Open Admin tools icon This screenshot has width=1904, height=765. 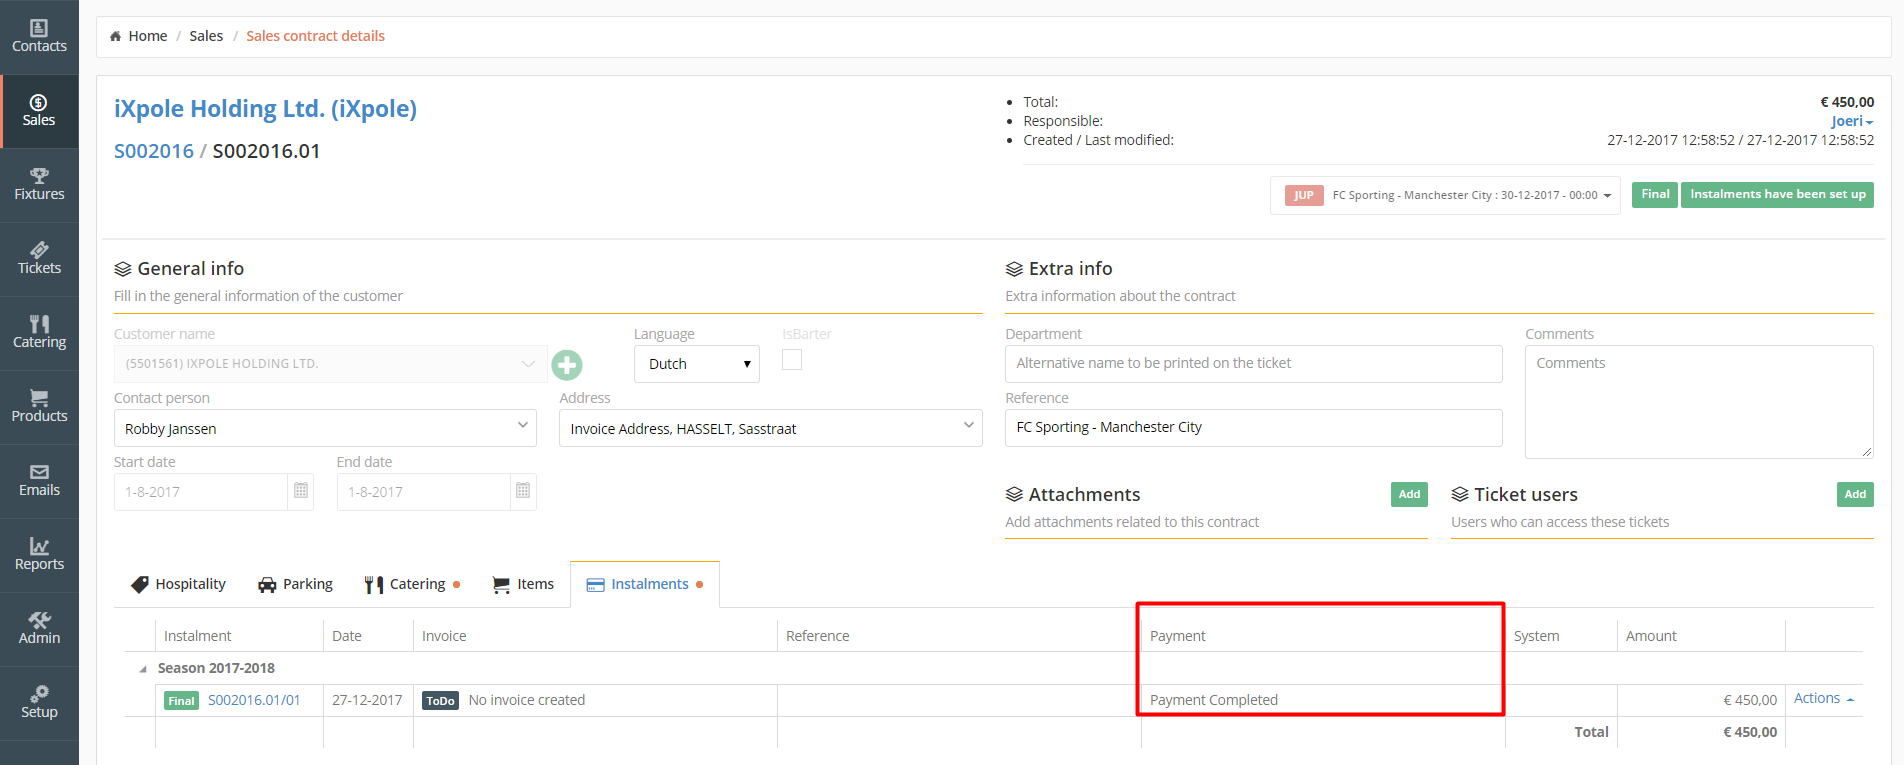point(39,620)
